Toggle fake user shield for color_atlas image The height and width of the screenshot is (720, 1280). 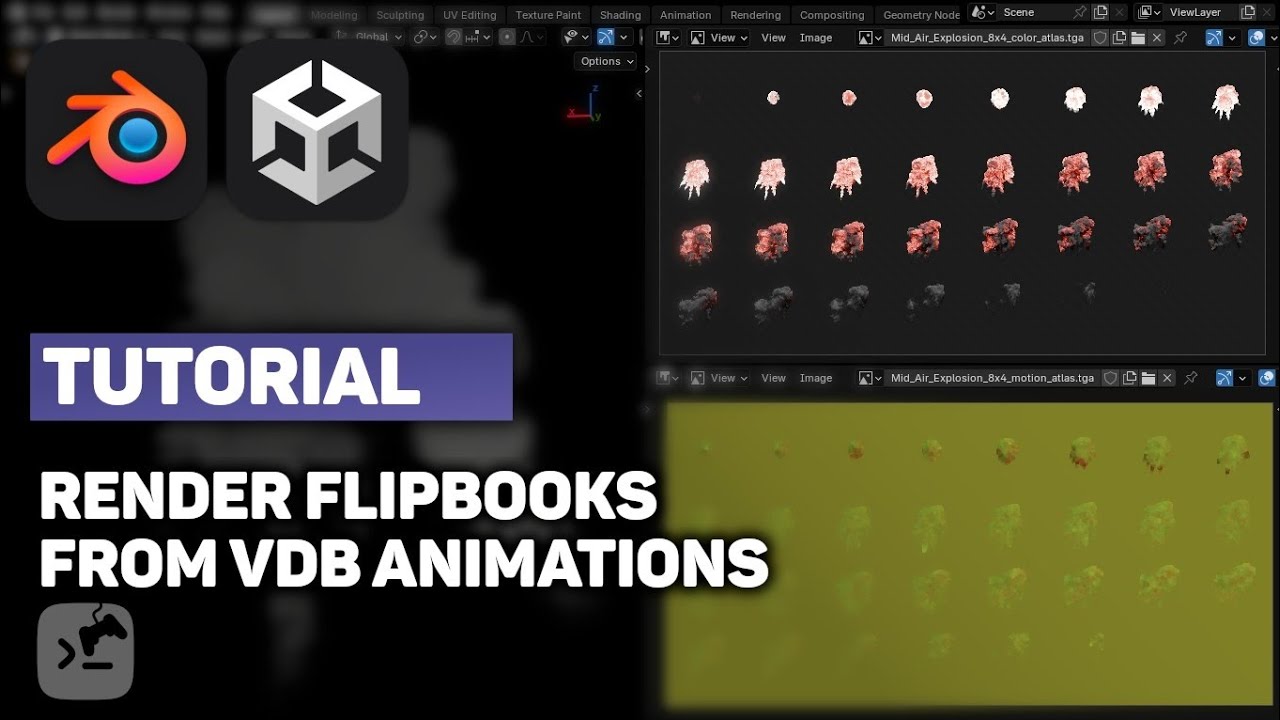1100,37
